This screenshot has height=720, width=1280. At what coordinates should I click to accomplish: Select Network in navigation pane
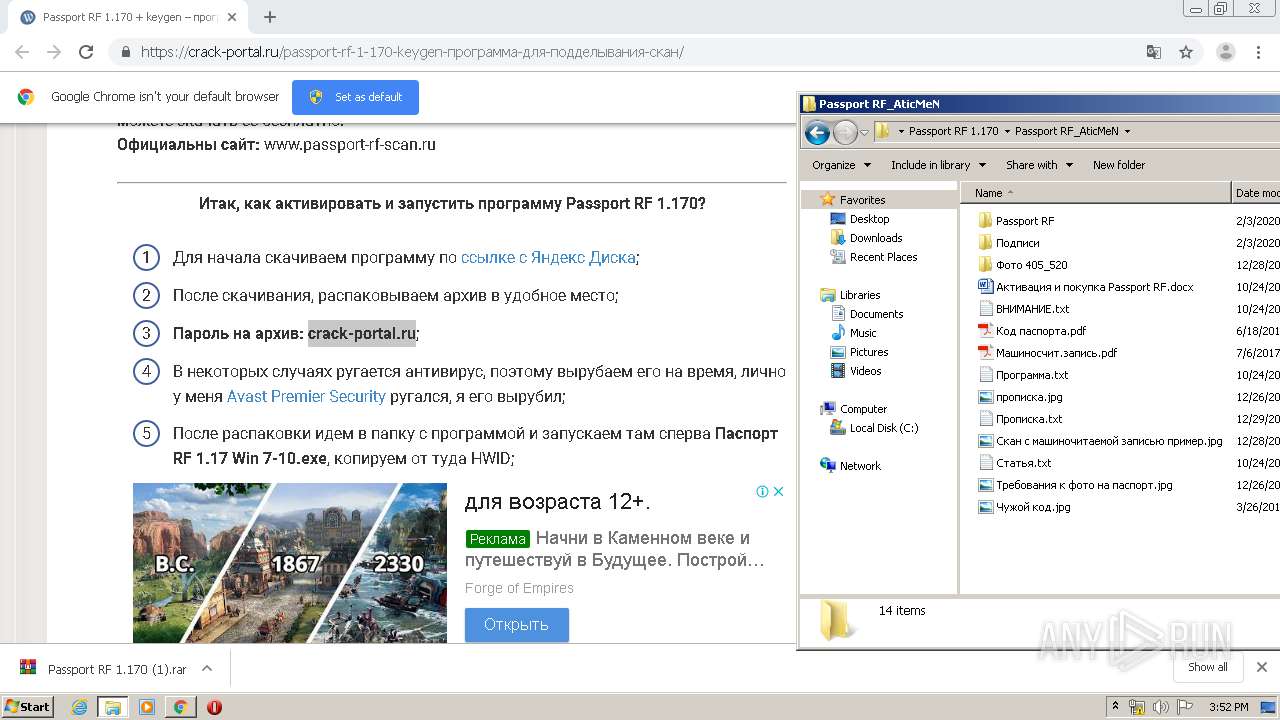860,466
